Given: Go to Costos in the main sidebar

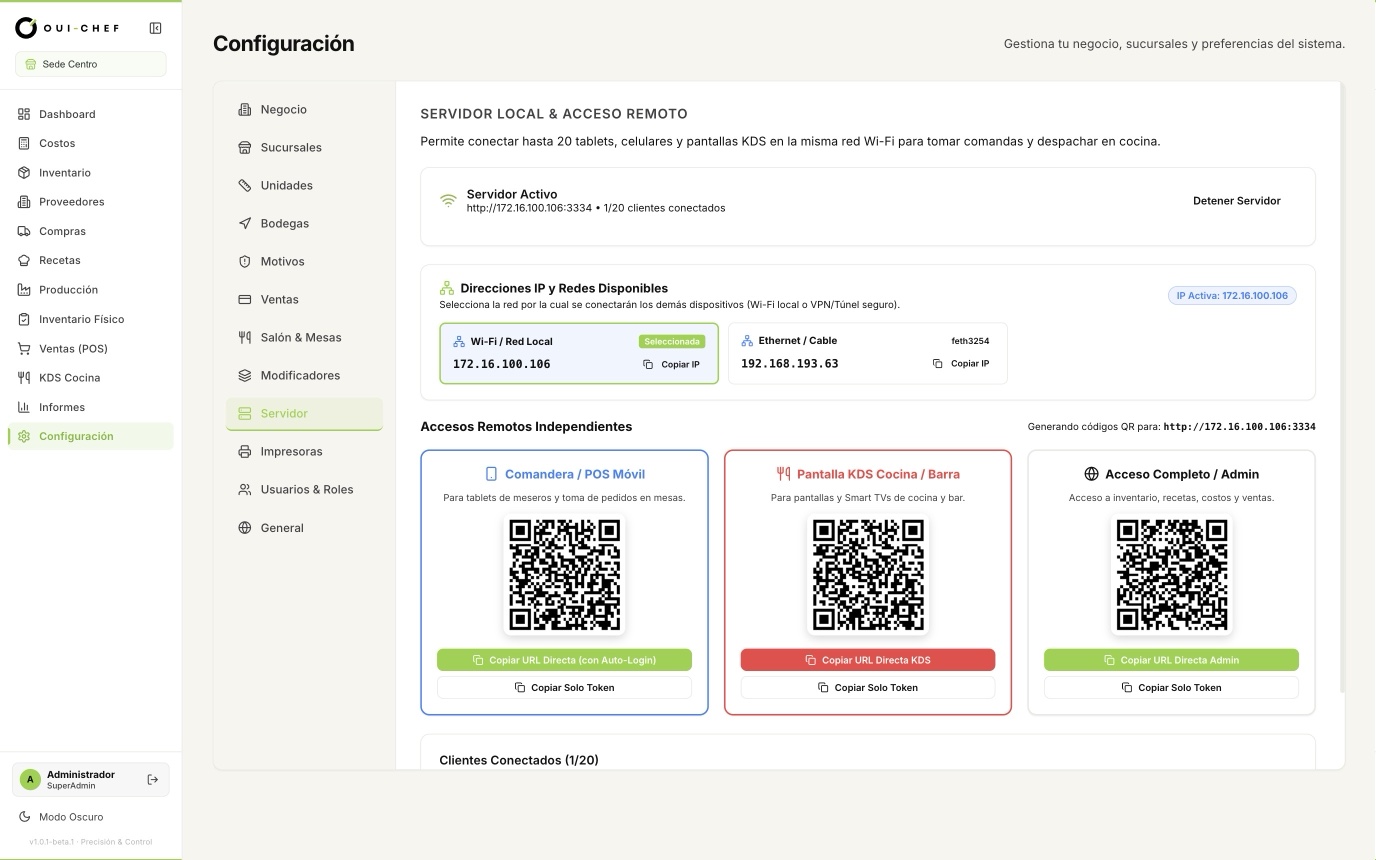Looking at the screenshot, I should pos(91,144).
